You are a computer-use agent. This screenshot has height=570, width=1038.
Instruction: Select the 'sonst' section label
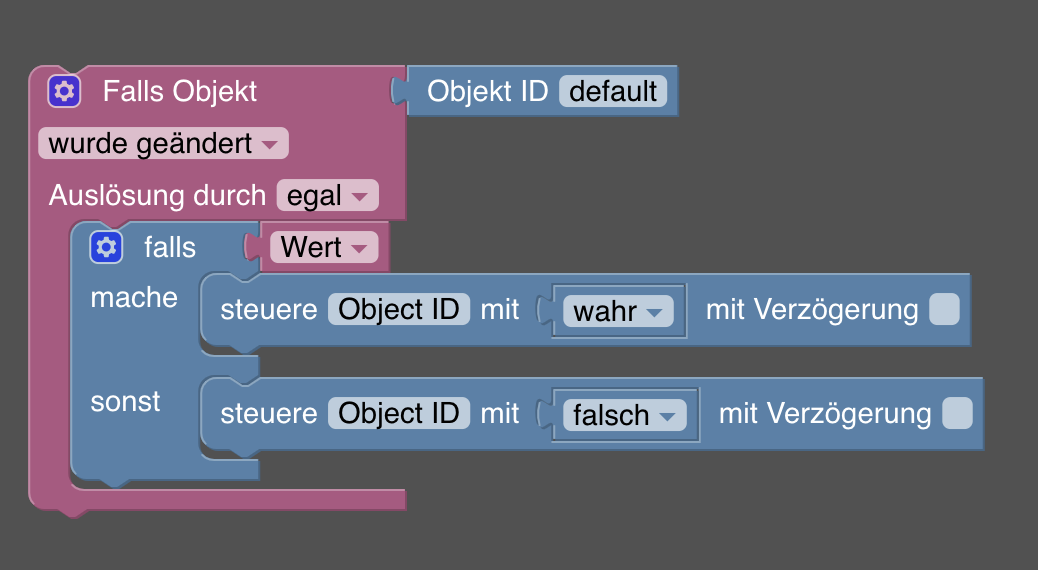(125, 401)
